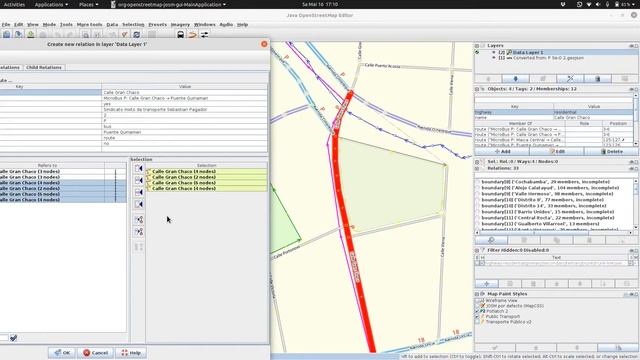Image resolution: width=640 pixels, height=360 pixels.
Task: Click Cancel in relation editor
Action: coord(96,353)
